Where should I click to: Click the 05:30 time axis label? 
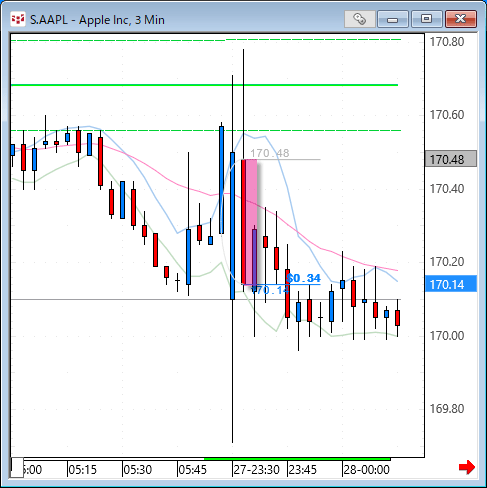[137, 470]
